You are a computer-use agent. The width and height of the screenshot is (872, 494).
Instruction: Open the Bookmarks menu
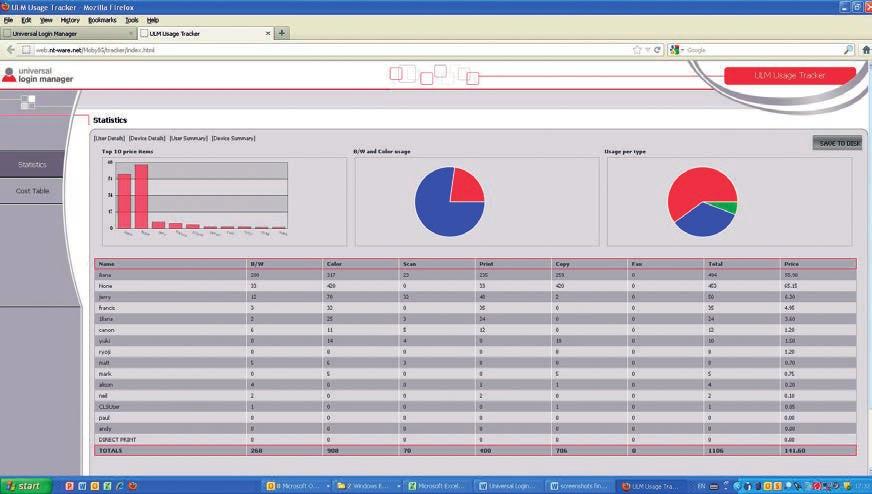102,20
